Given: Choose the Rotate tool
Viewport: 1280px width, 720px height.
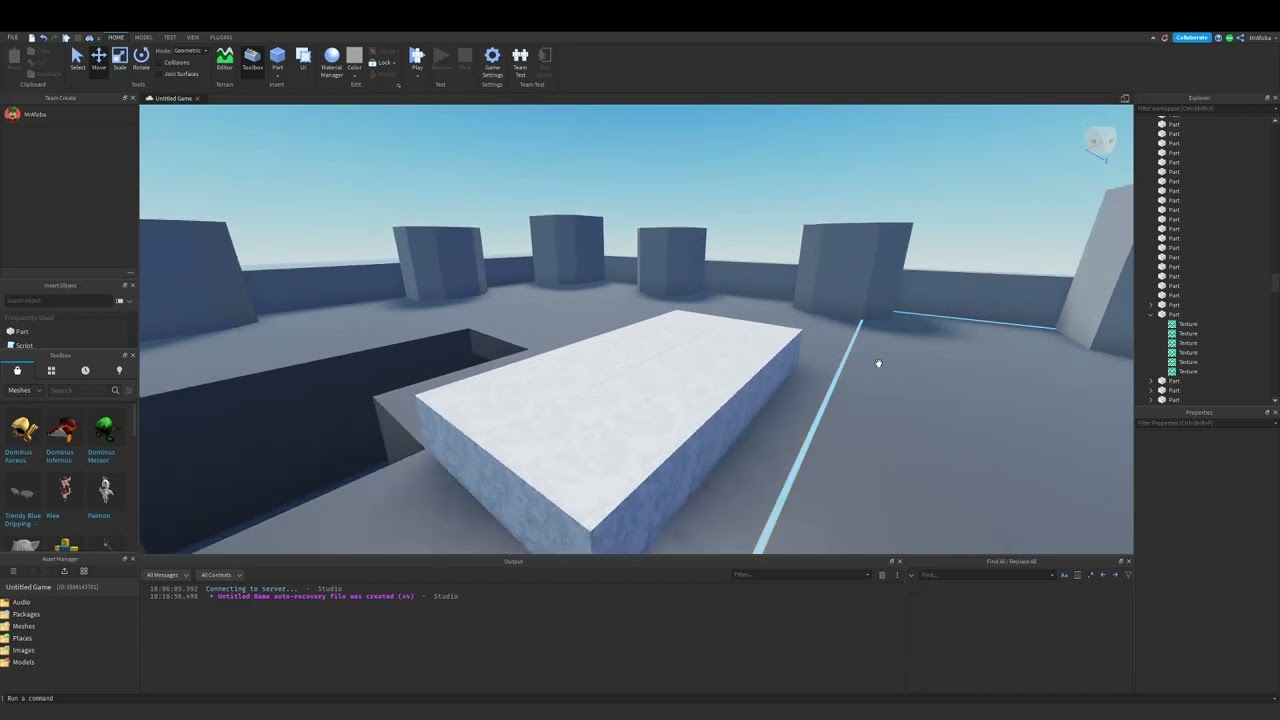Looking at the screenshot, I should [141, 58].
